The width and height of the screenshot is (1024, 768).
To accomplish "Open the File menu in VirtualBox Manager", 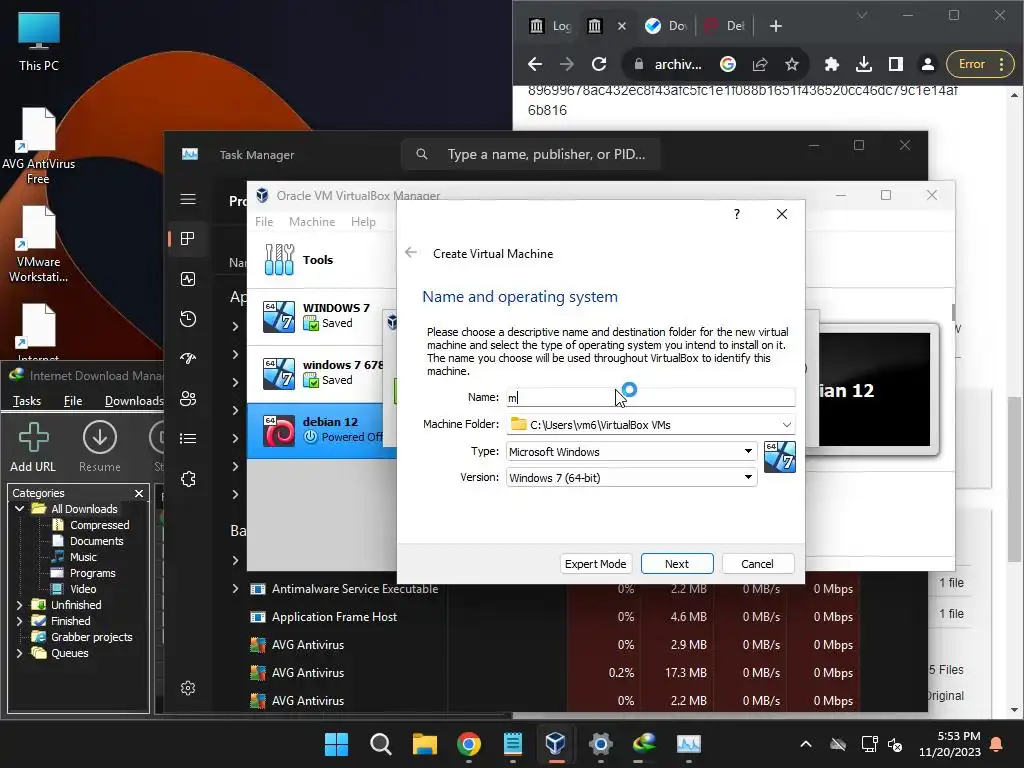I will click(x=264, y=221).
